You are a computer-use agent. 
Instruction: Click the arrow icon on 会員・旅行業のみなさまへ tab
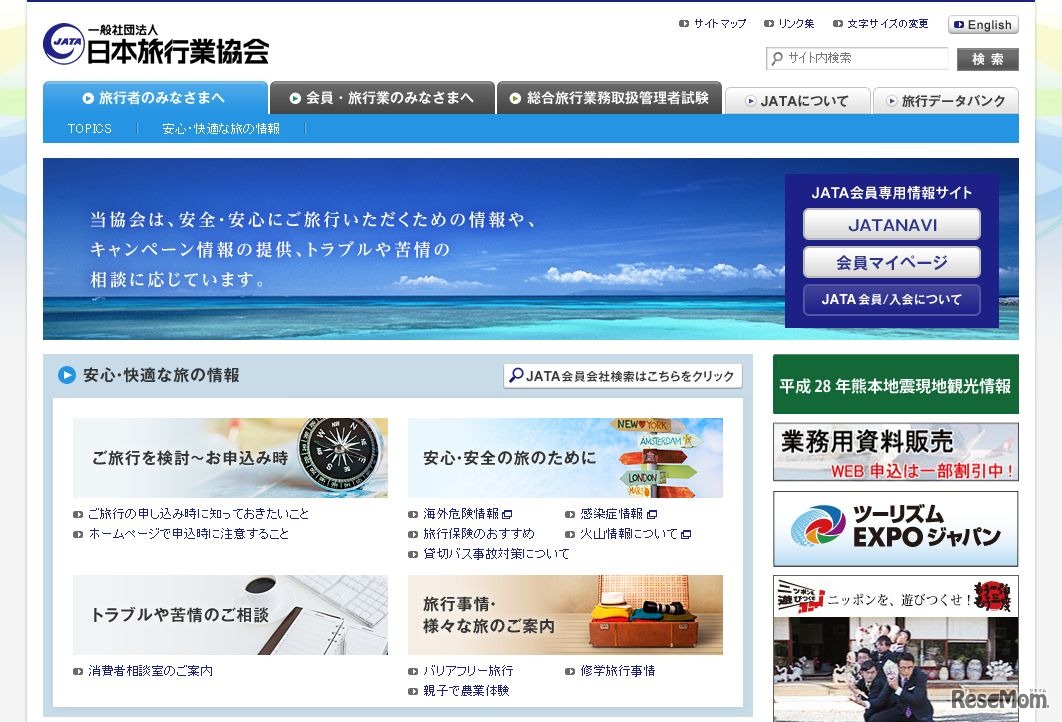pos(295,98)
